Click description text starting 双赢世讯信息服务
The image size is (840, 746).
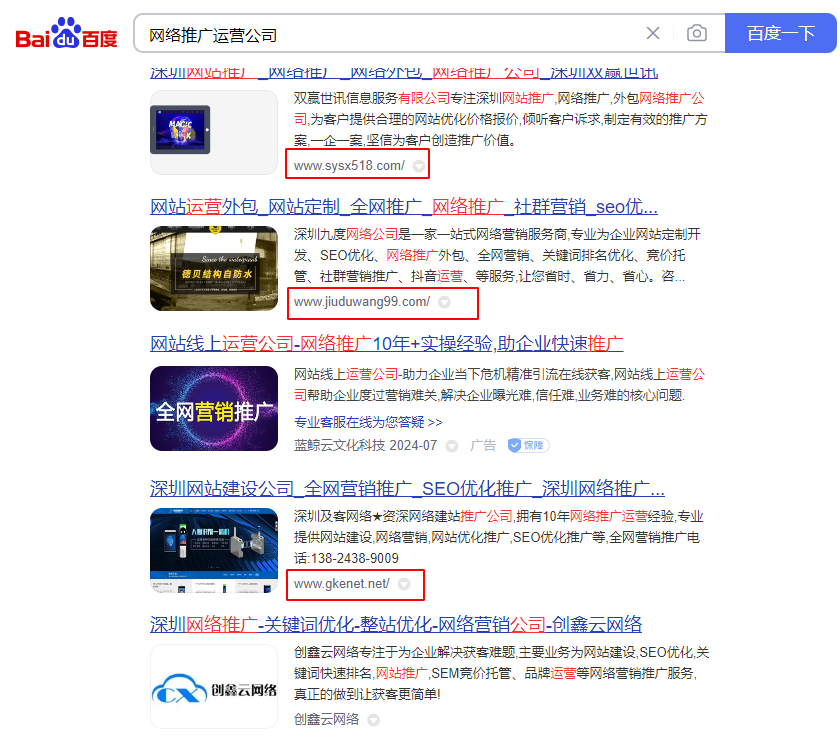click(501, 119)
